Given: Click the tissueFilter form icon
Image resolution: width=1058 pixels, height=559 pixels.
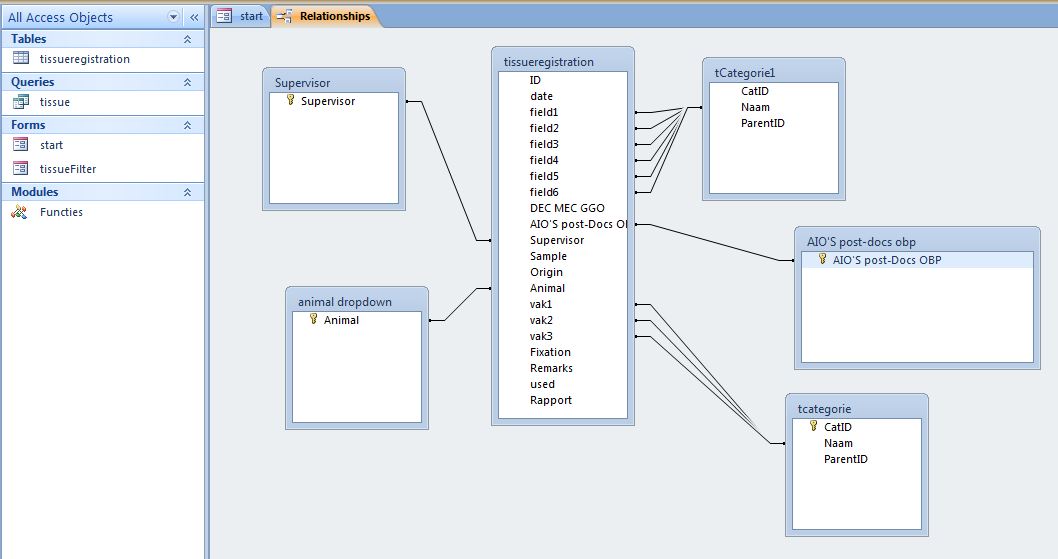Looking at the screenshot, I should click(21, 168).
